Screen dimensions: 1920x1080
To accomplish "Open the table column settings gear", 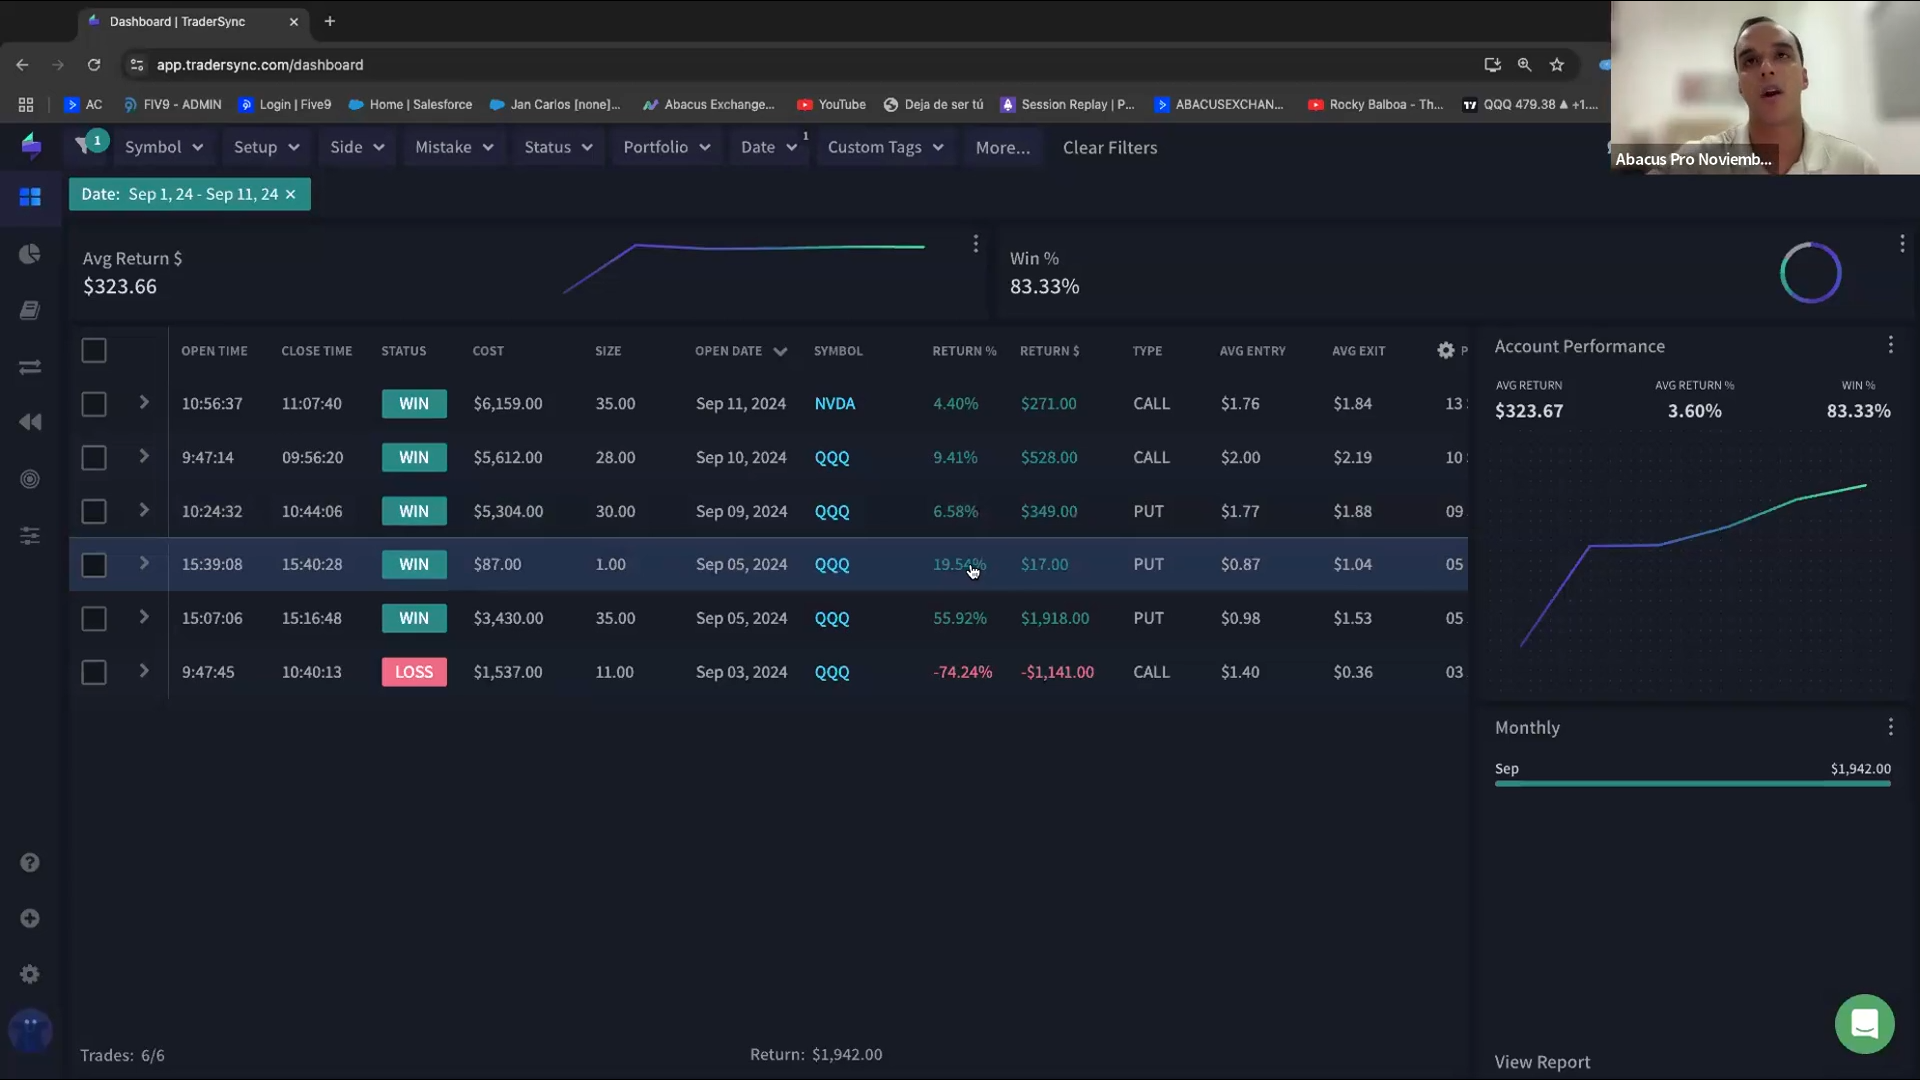I will 1445,351.
